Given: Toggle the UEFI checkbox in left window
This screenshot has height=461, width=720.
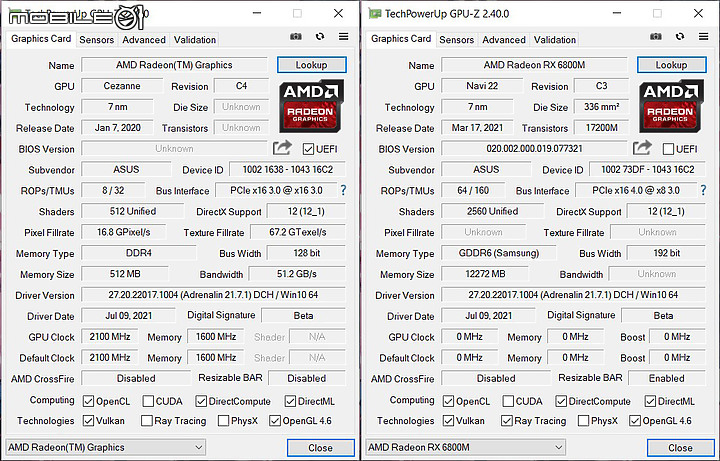Looking at the screenshot, I should [x=308, y=149].
